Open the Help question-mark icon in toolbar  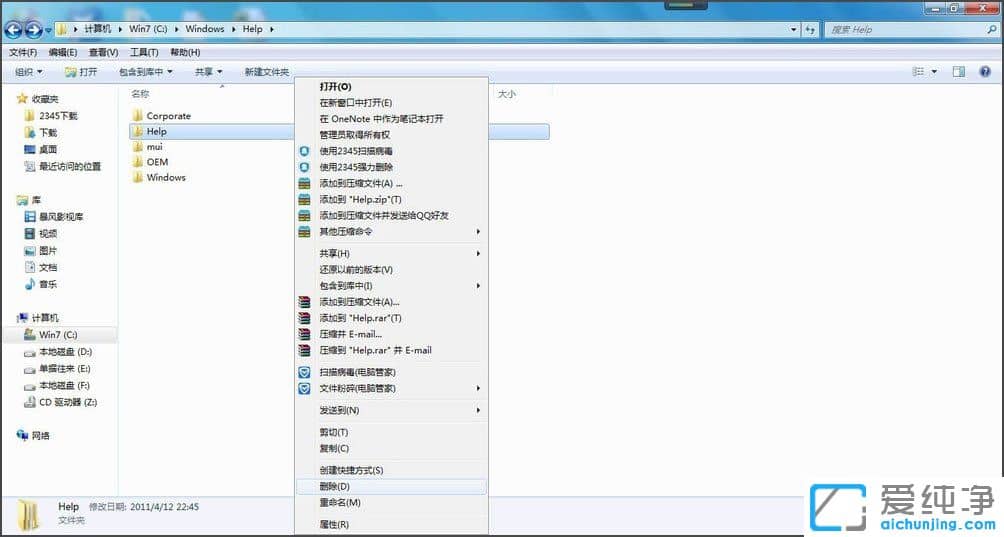pos(985,72)
